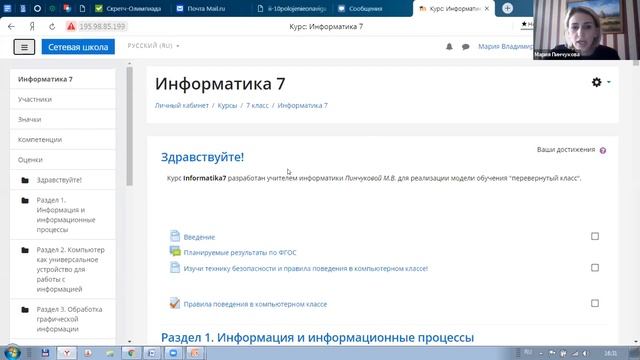Click the page icon before Изучи технику безопасности

point(175,267)
